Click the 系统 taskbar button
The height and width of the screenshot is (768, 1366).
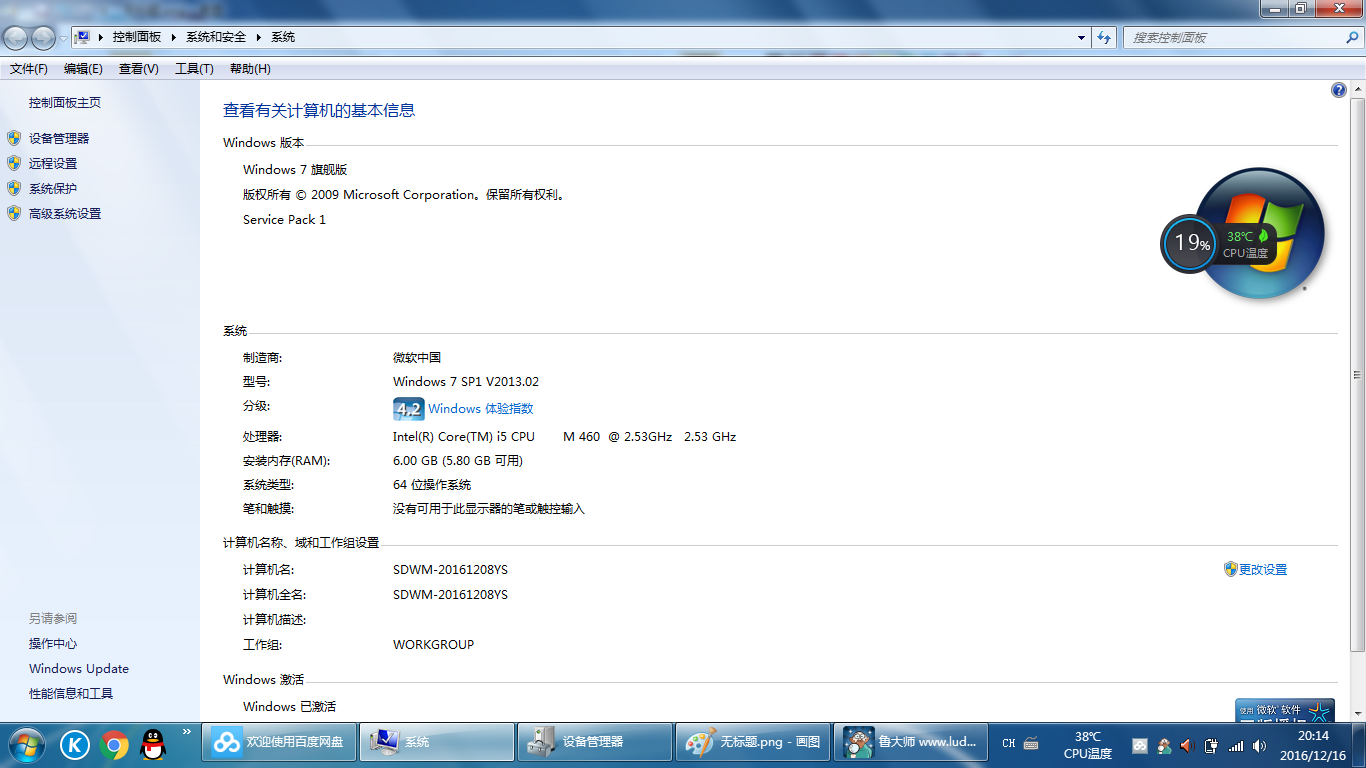437,743
